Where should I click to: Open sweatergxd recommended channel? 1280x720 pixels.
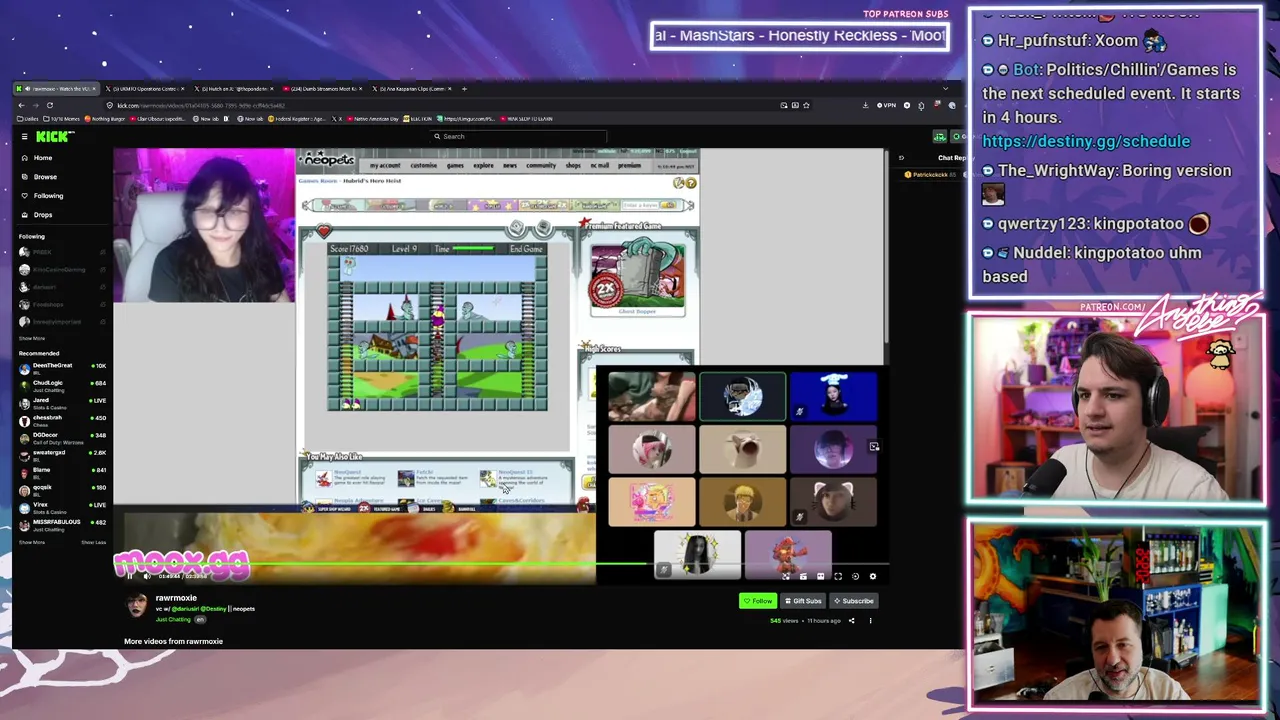pos(62,454)
